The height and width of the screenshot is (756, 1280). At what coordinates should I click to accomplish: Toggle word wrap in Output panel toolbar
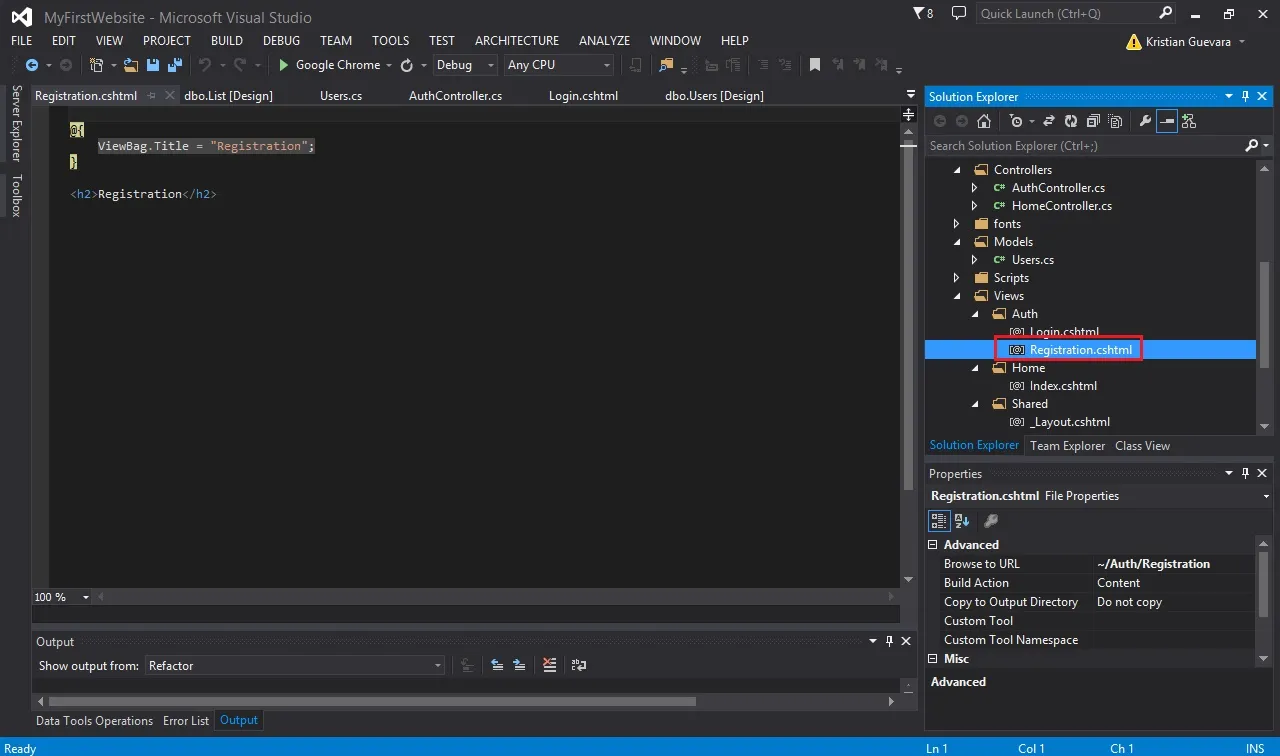point(579,665)
